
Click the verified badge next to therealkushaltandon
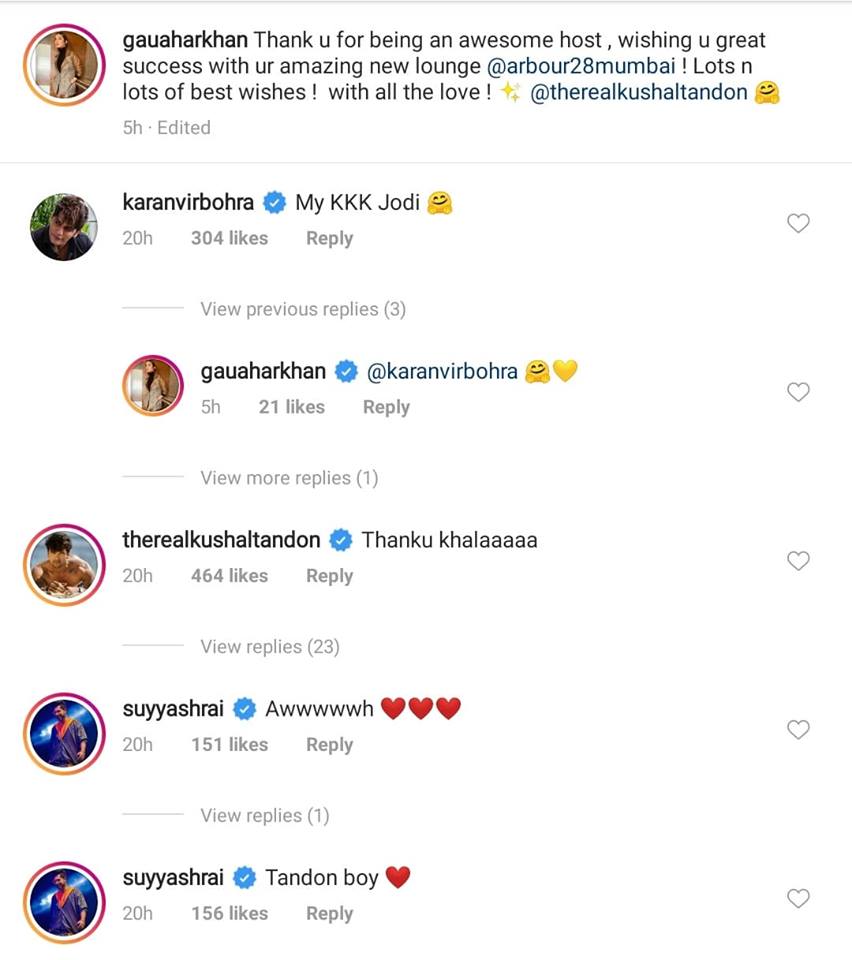pyautogui.click(x=340, y=539)
